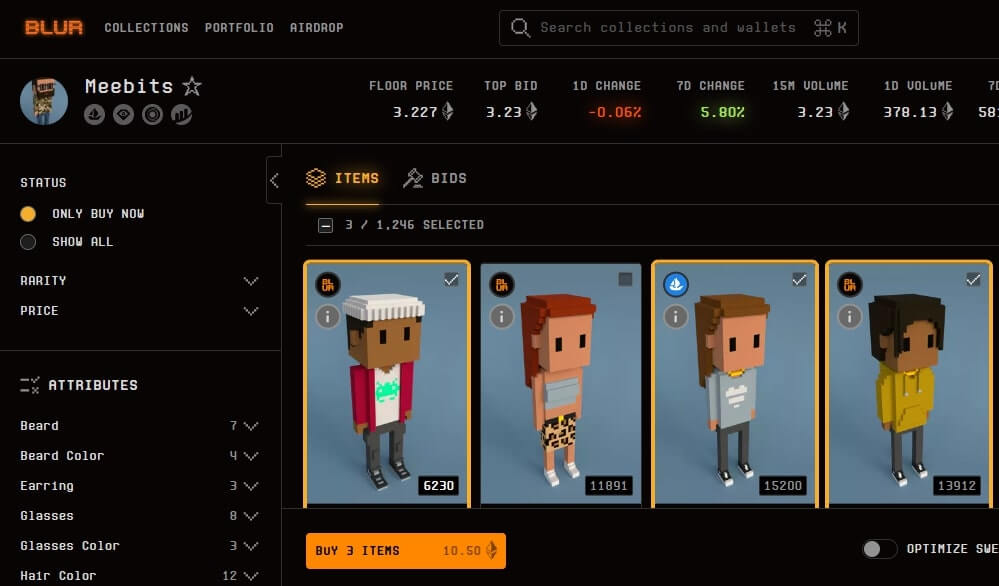999x586 pixels.
Task: Switch to the Items tab
Action: coord(343,178)
